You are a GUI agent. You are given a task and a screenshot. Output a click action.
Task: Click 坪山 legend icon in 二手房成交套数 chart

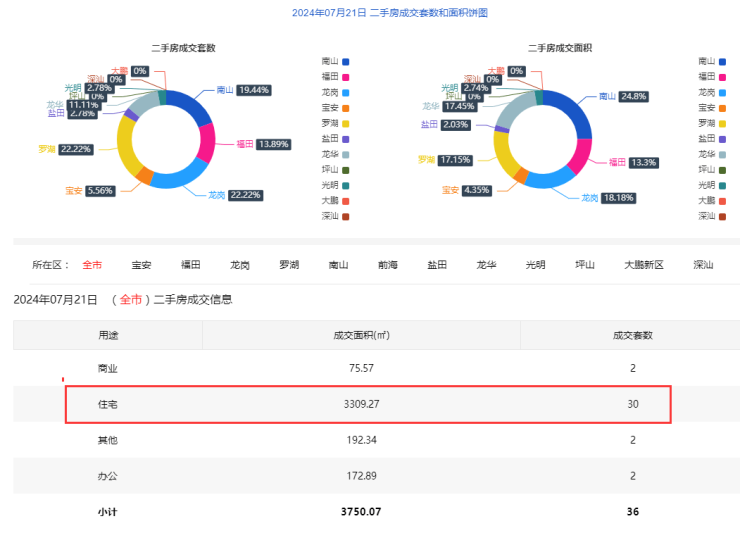346,169
